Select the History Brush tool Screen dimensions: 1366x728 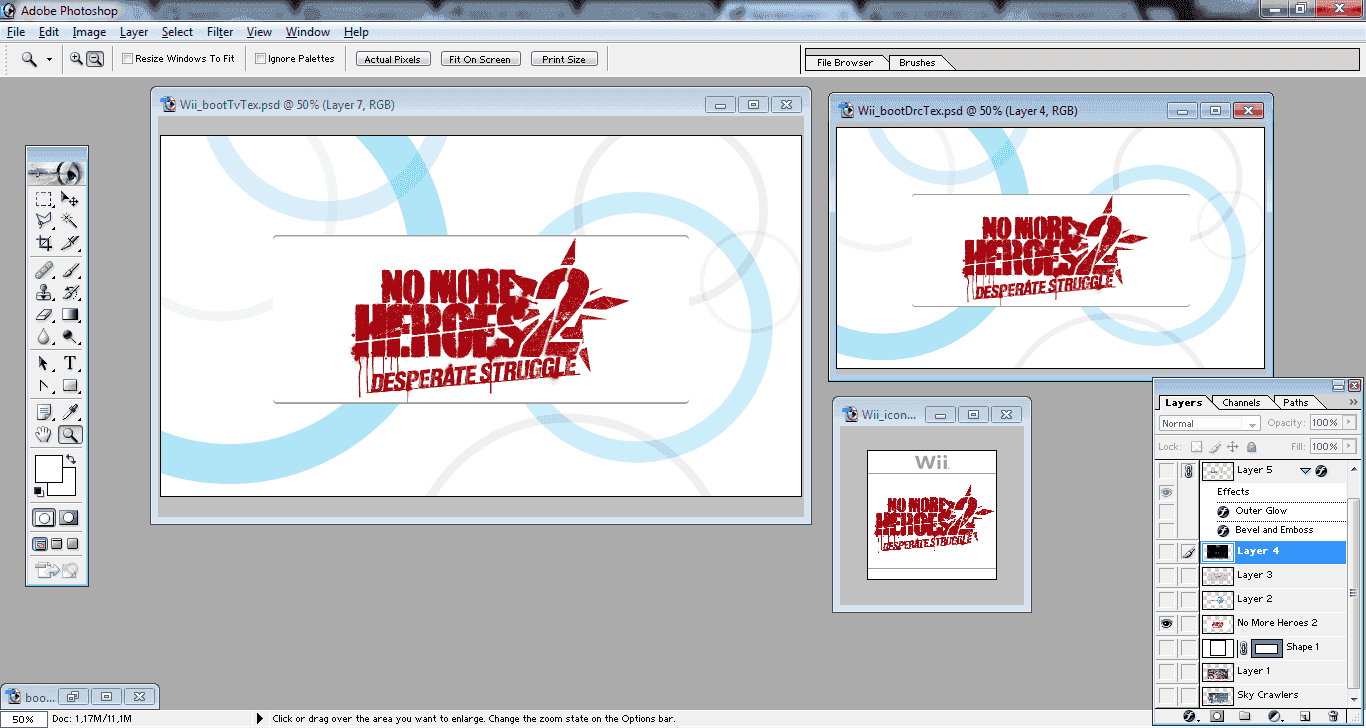tap(70, 292)
